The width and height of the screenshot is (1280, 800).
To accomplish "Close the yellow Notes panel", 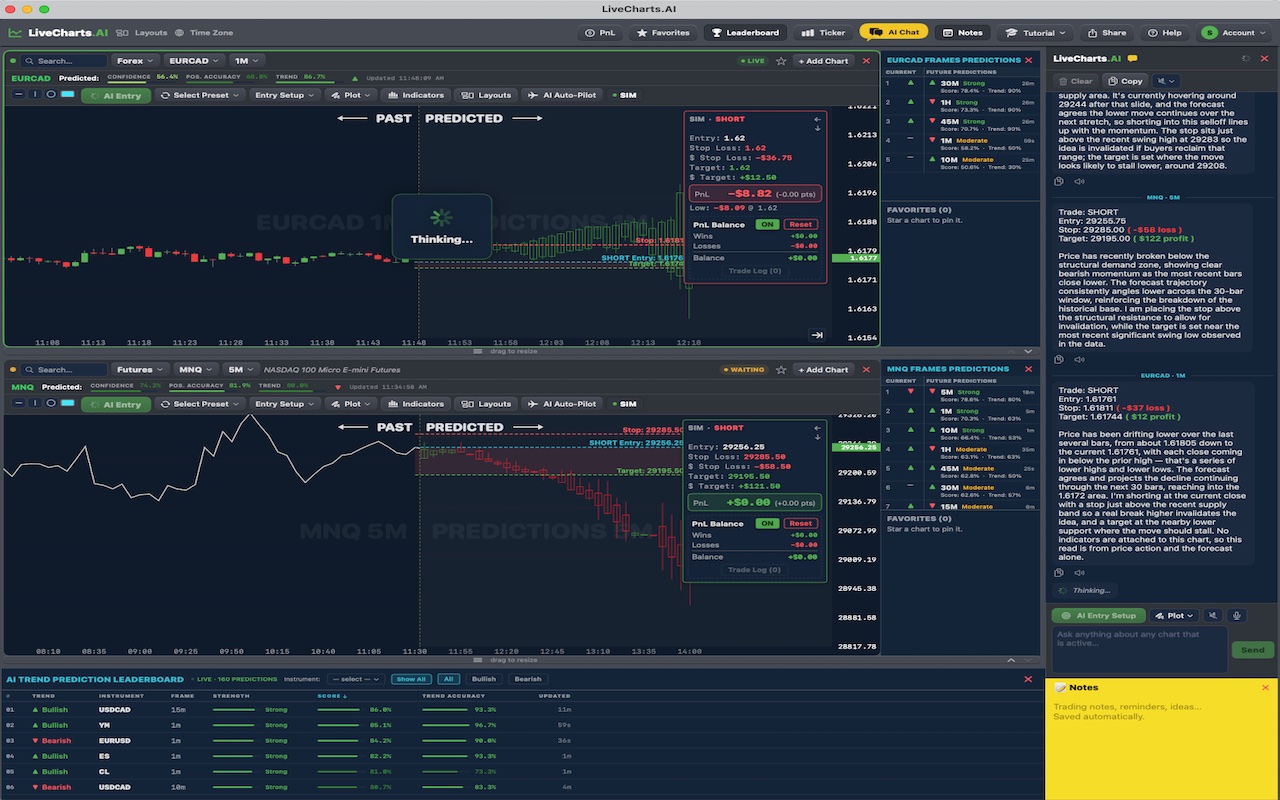I will point(1265,688).
